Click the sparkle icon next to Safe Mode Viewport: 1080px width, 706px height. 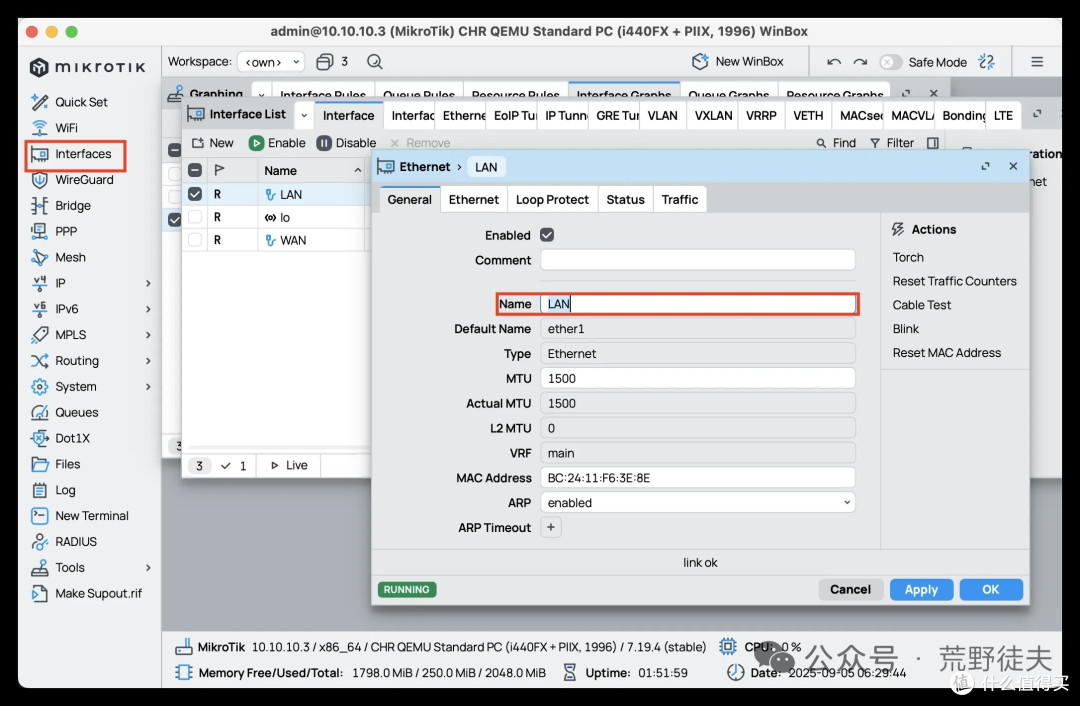click(987, 62)
